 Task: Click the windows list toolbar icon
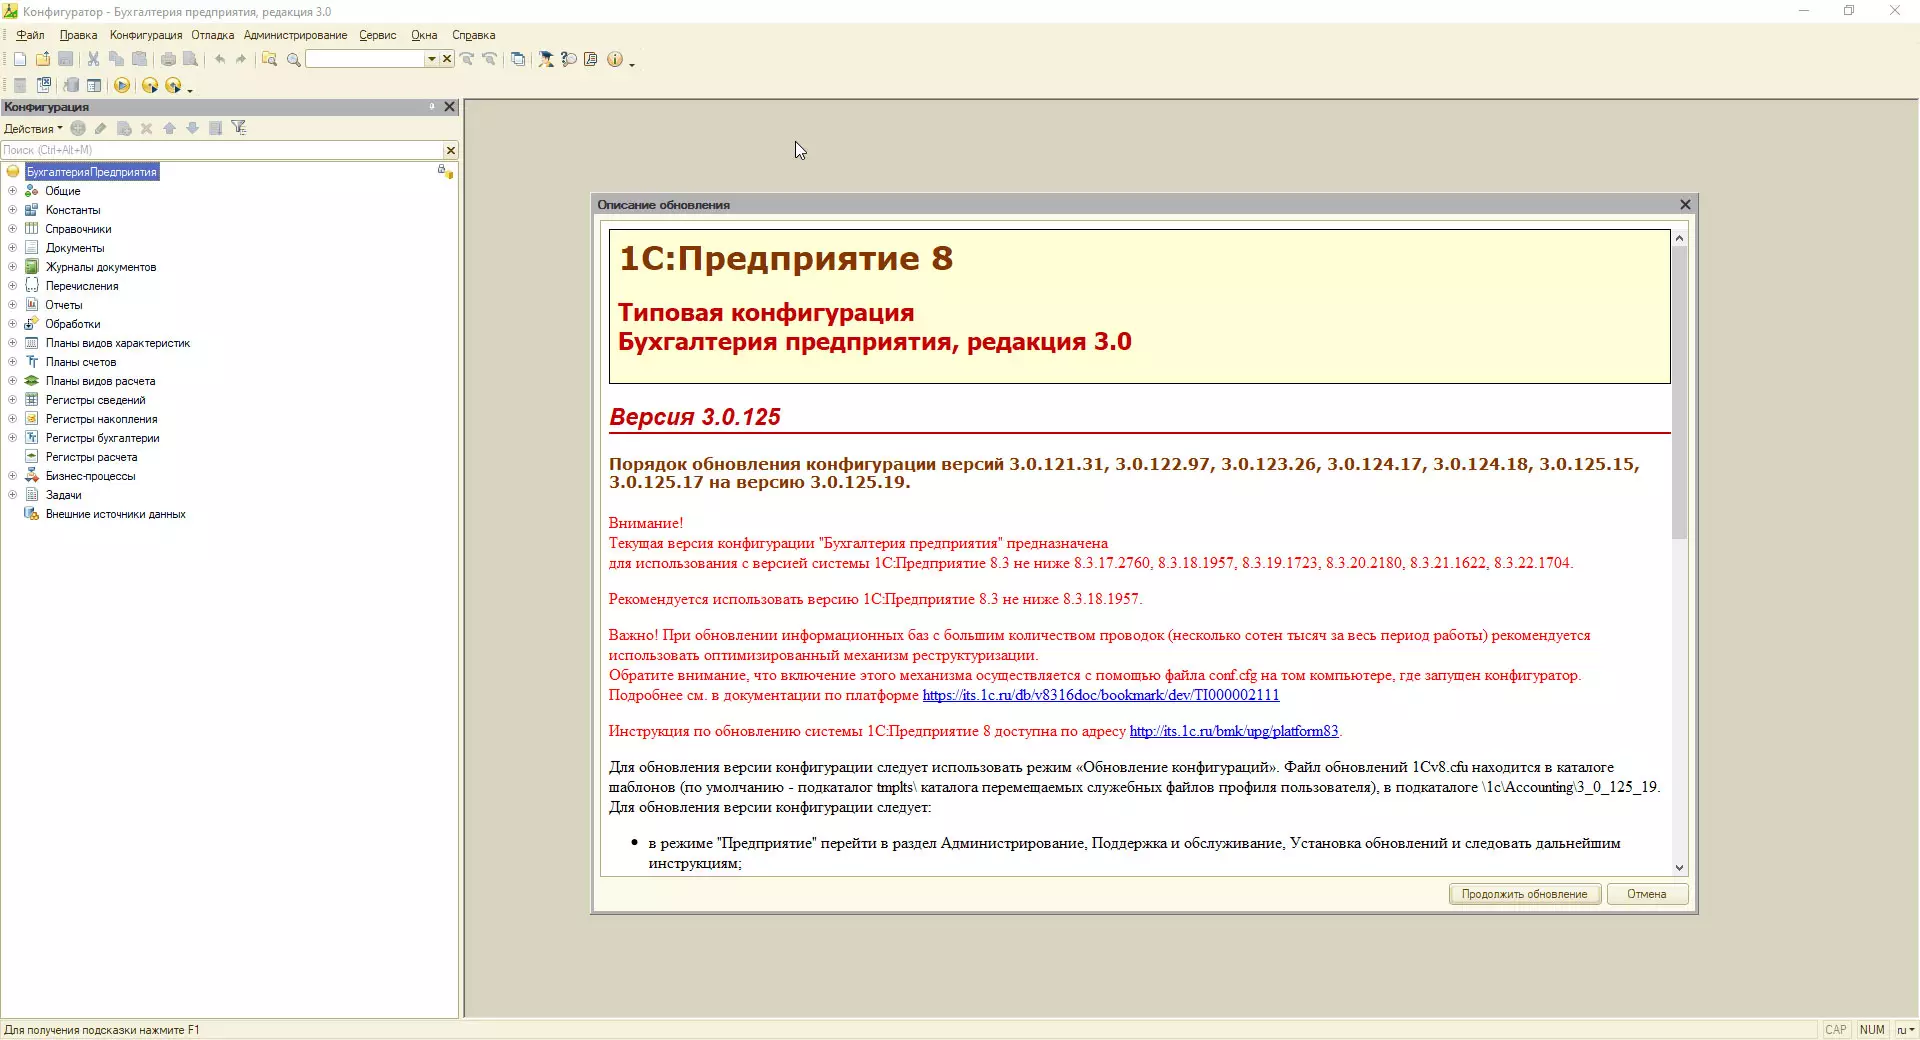518,59
